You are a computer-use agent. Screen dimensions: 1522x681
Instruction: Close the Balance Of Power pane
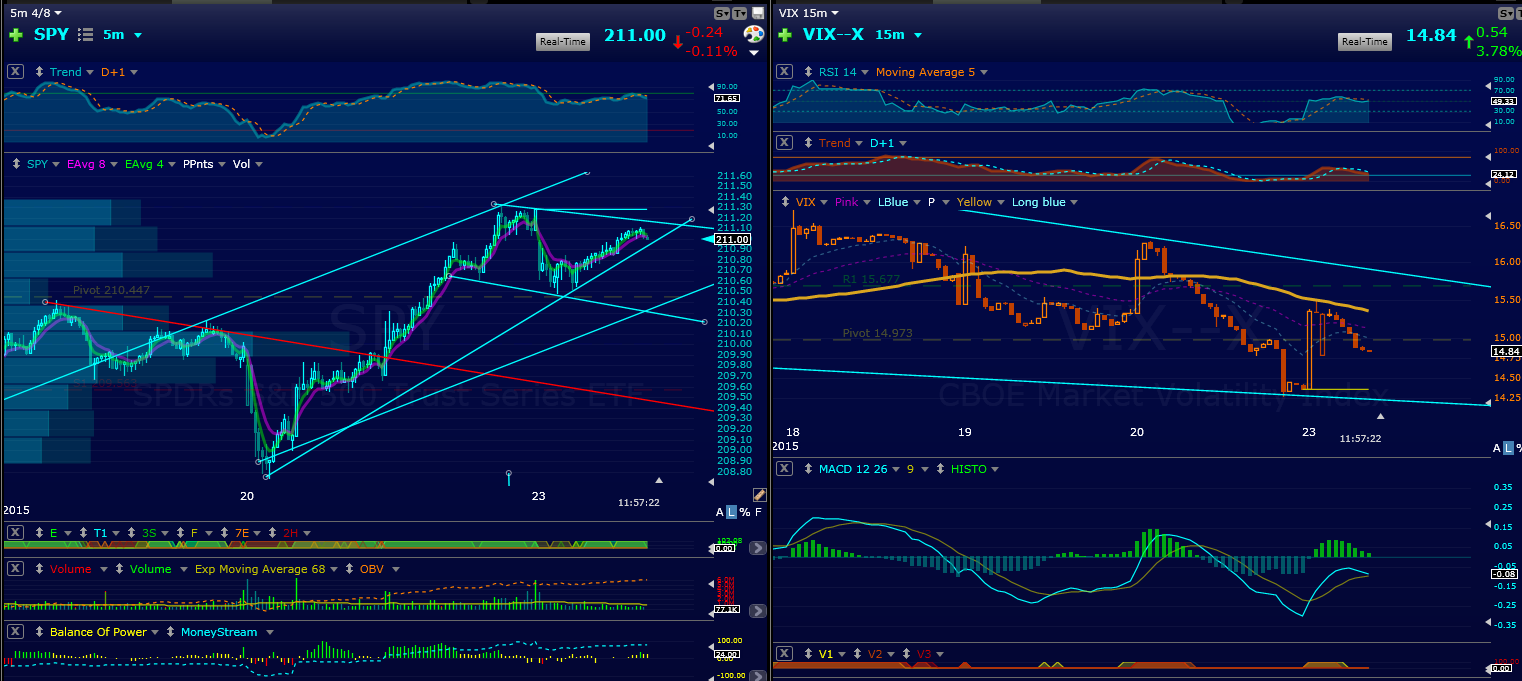[15, 632]
